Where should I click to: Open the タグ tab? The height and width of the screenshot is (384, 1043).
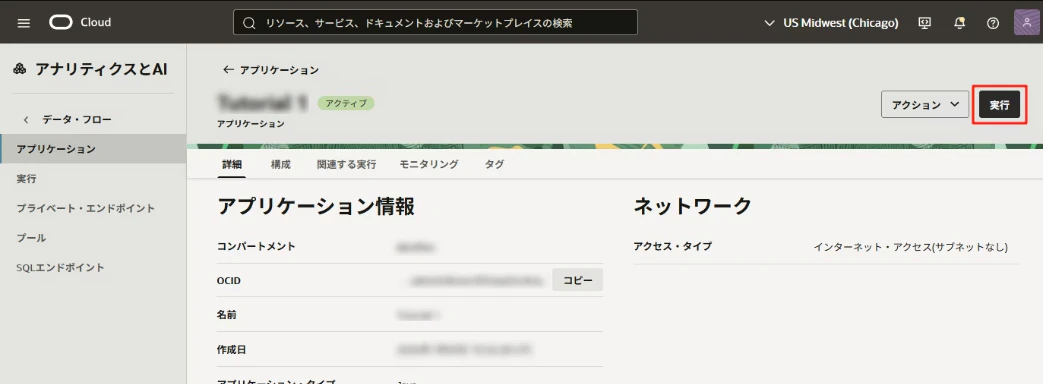(494, 164)
